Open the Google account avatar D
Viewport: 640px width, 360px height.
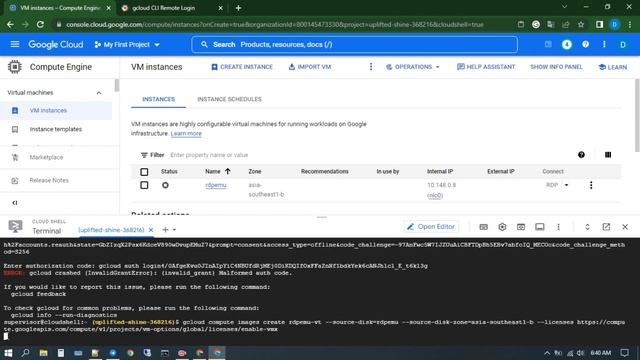click(623, 44)
